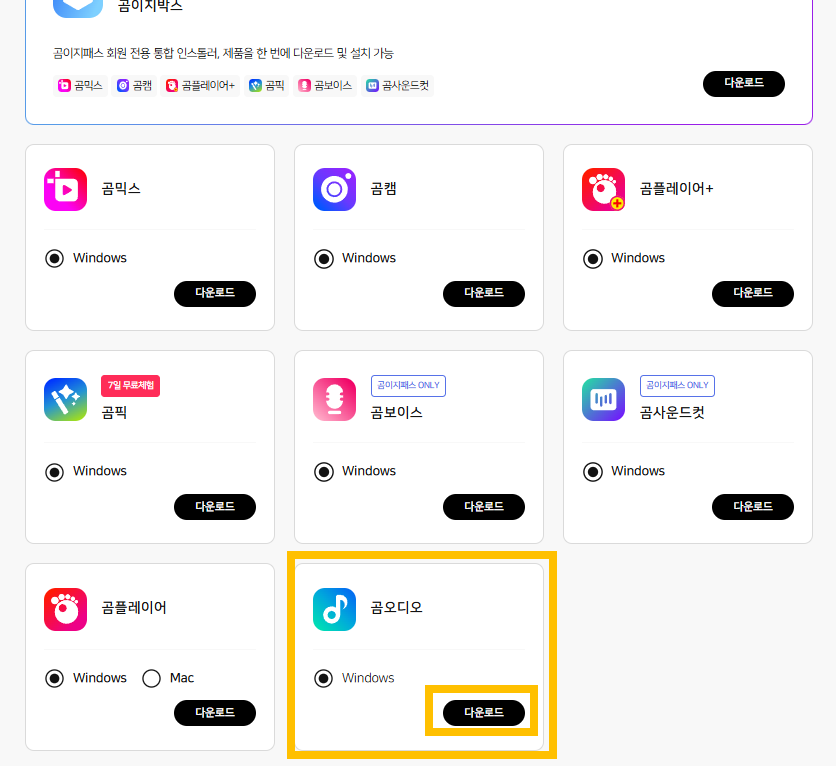Viewport: 836px width, 766px height.
Task: Click the 곰믹스 card title text
Action: click(x=121, y=189)
